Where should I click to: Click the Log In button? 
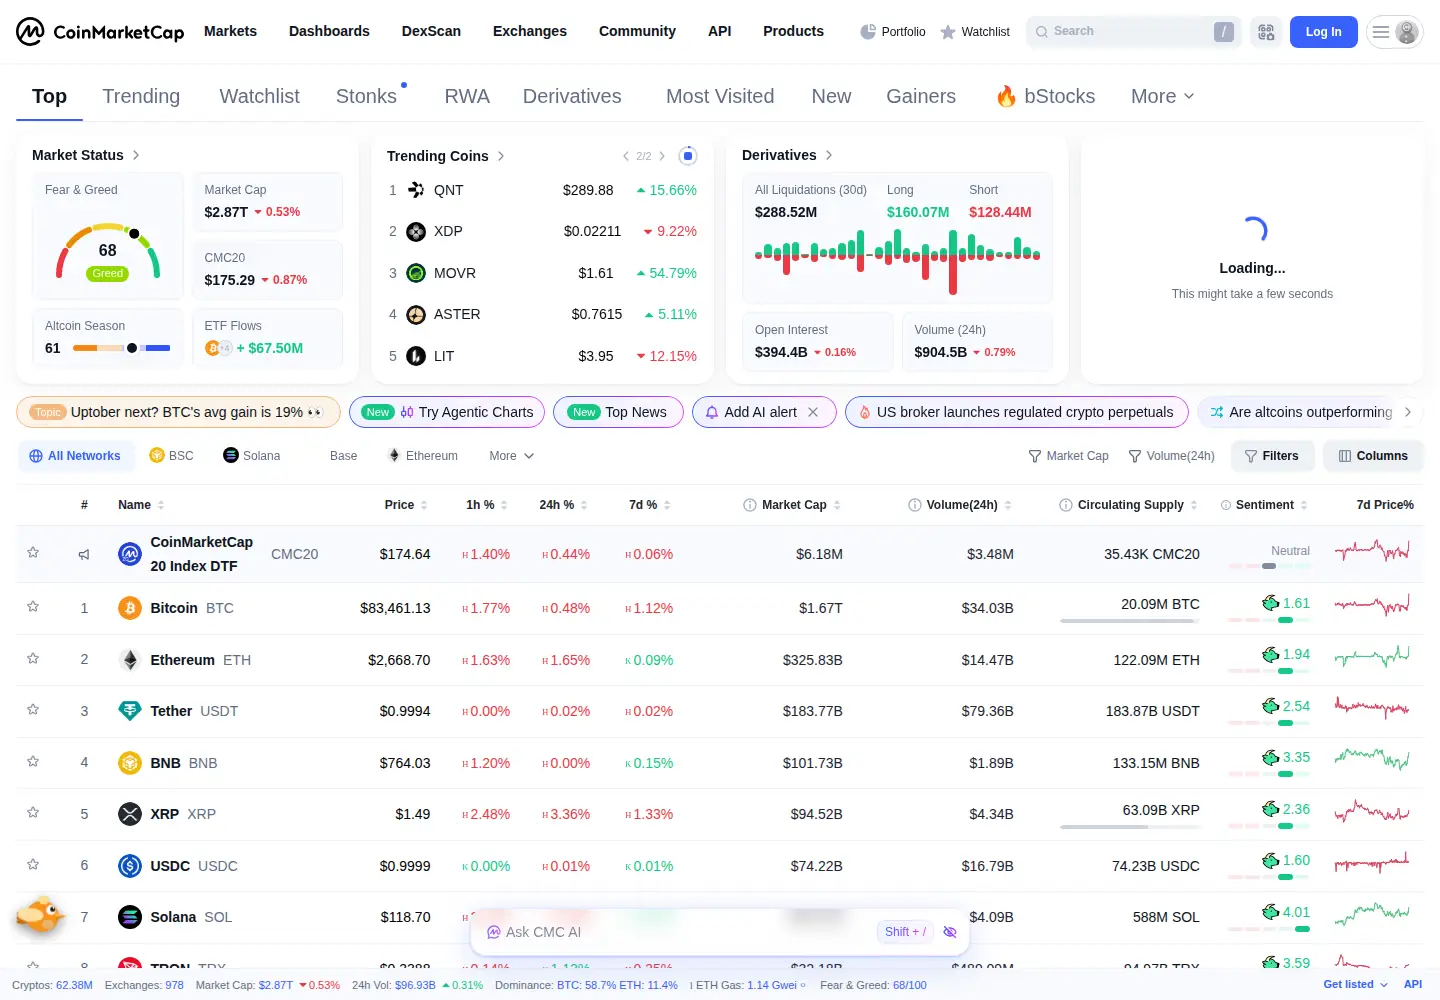1324,32
